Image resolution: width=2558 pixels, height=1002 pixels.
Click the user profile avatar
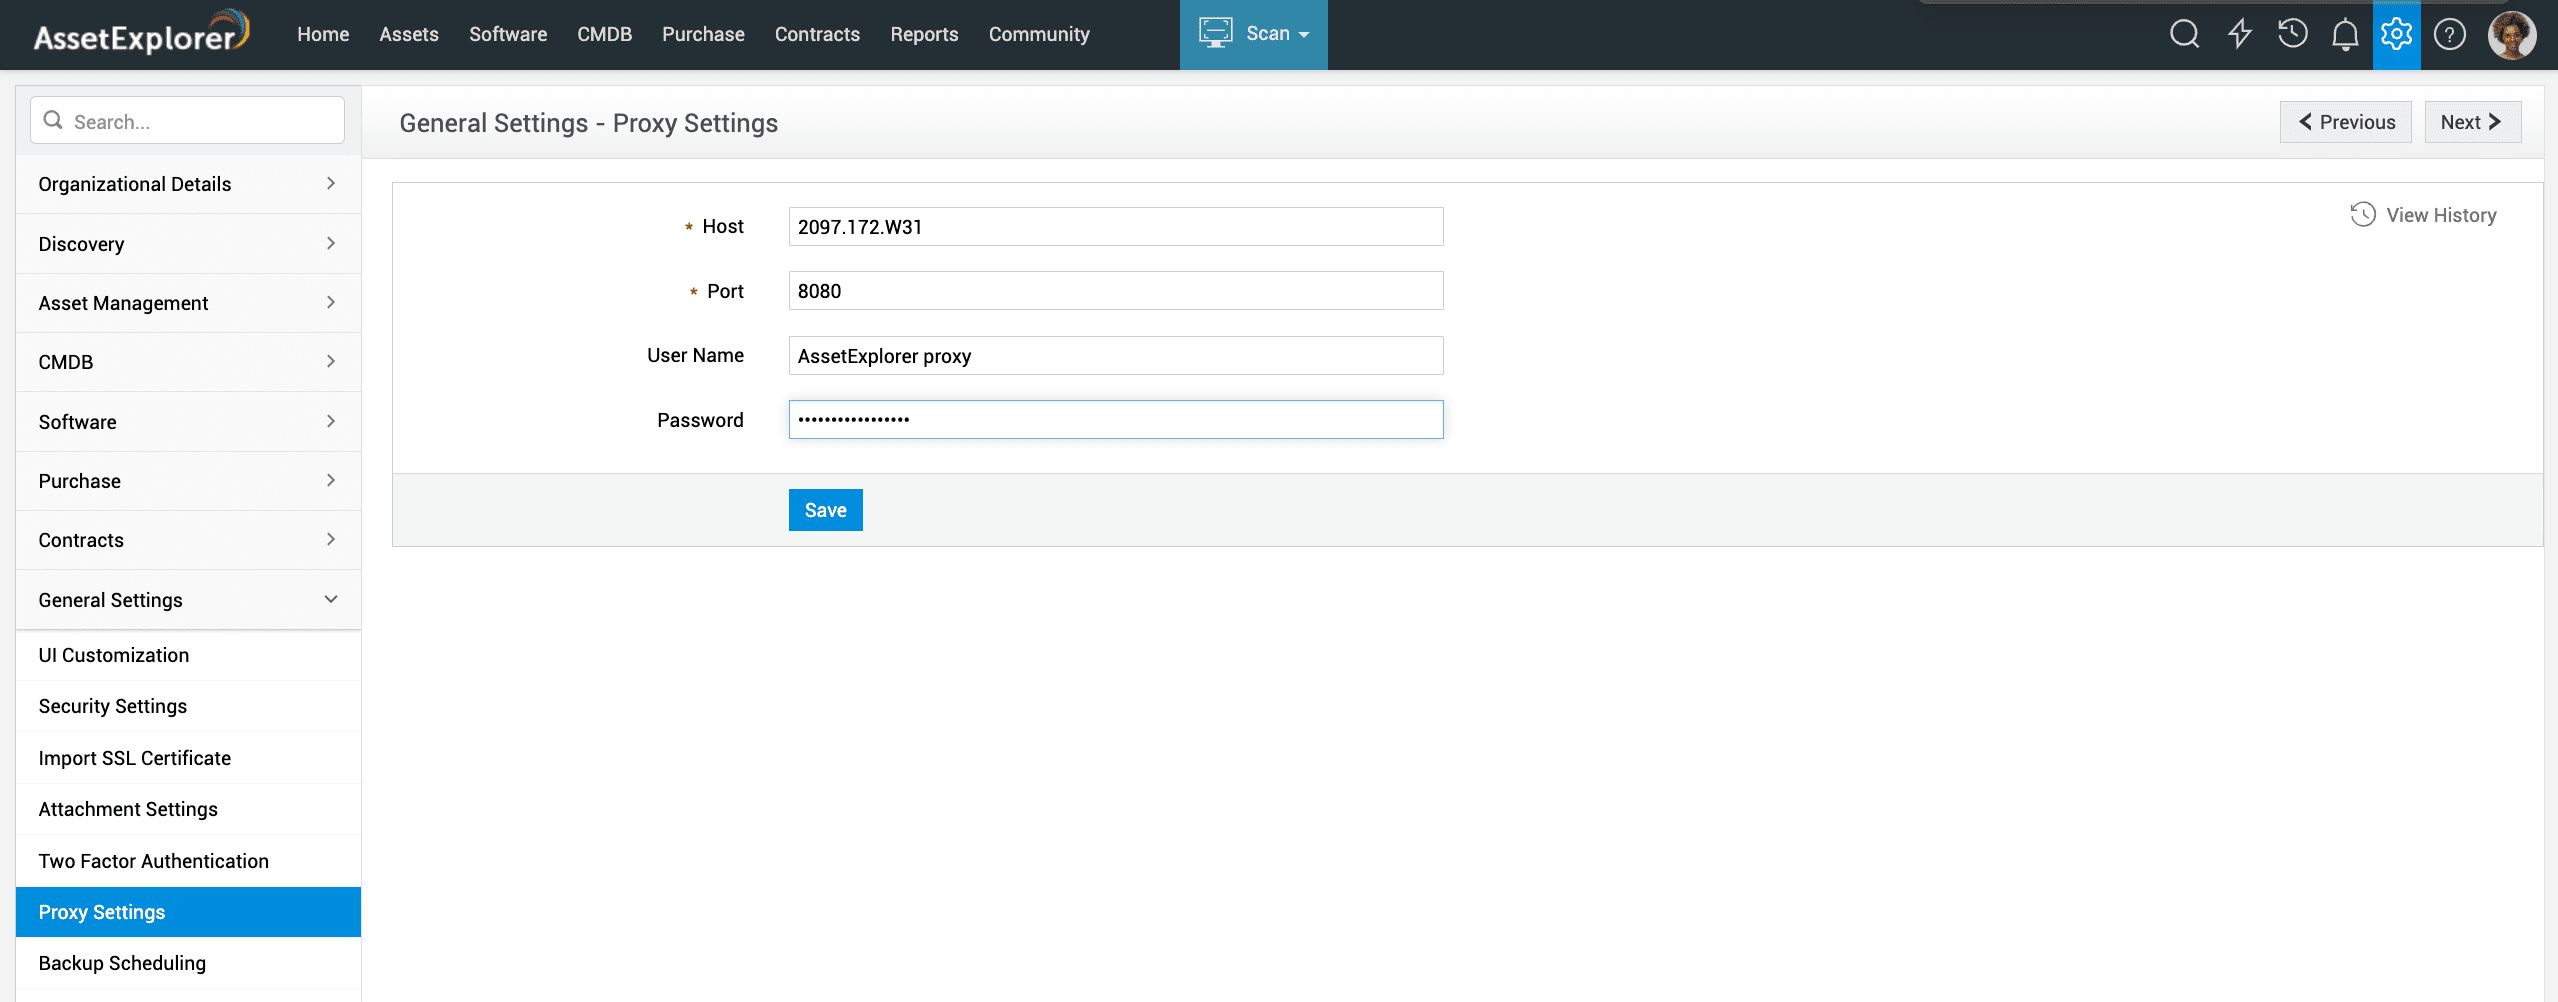[x=2511, y=35]
